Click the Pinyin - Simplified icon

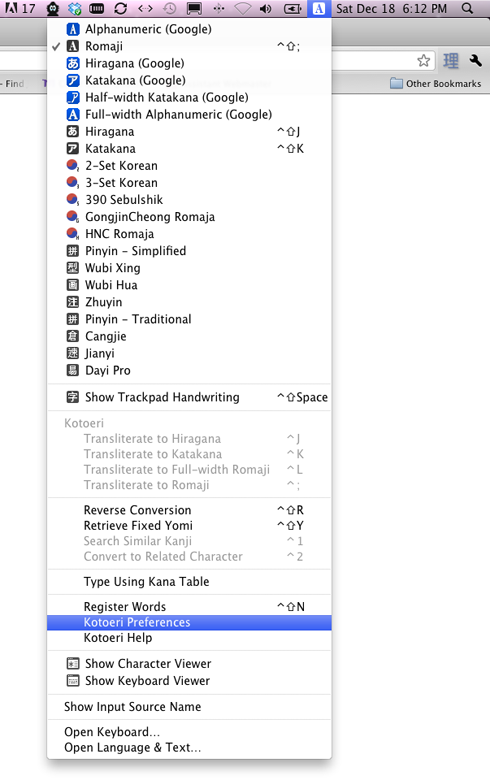73,251
